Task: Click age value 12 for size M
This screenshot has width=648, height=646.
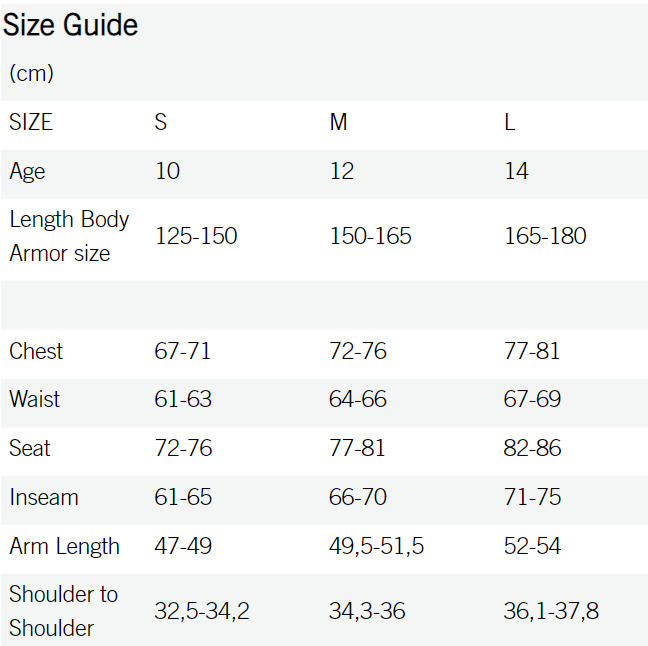Action: coord(342,171)
